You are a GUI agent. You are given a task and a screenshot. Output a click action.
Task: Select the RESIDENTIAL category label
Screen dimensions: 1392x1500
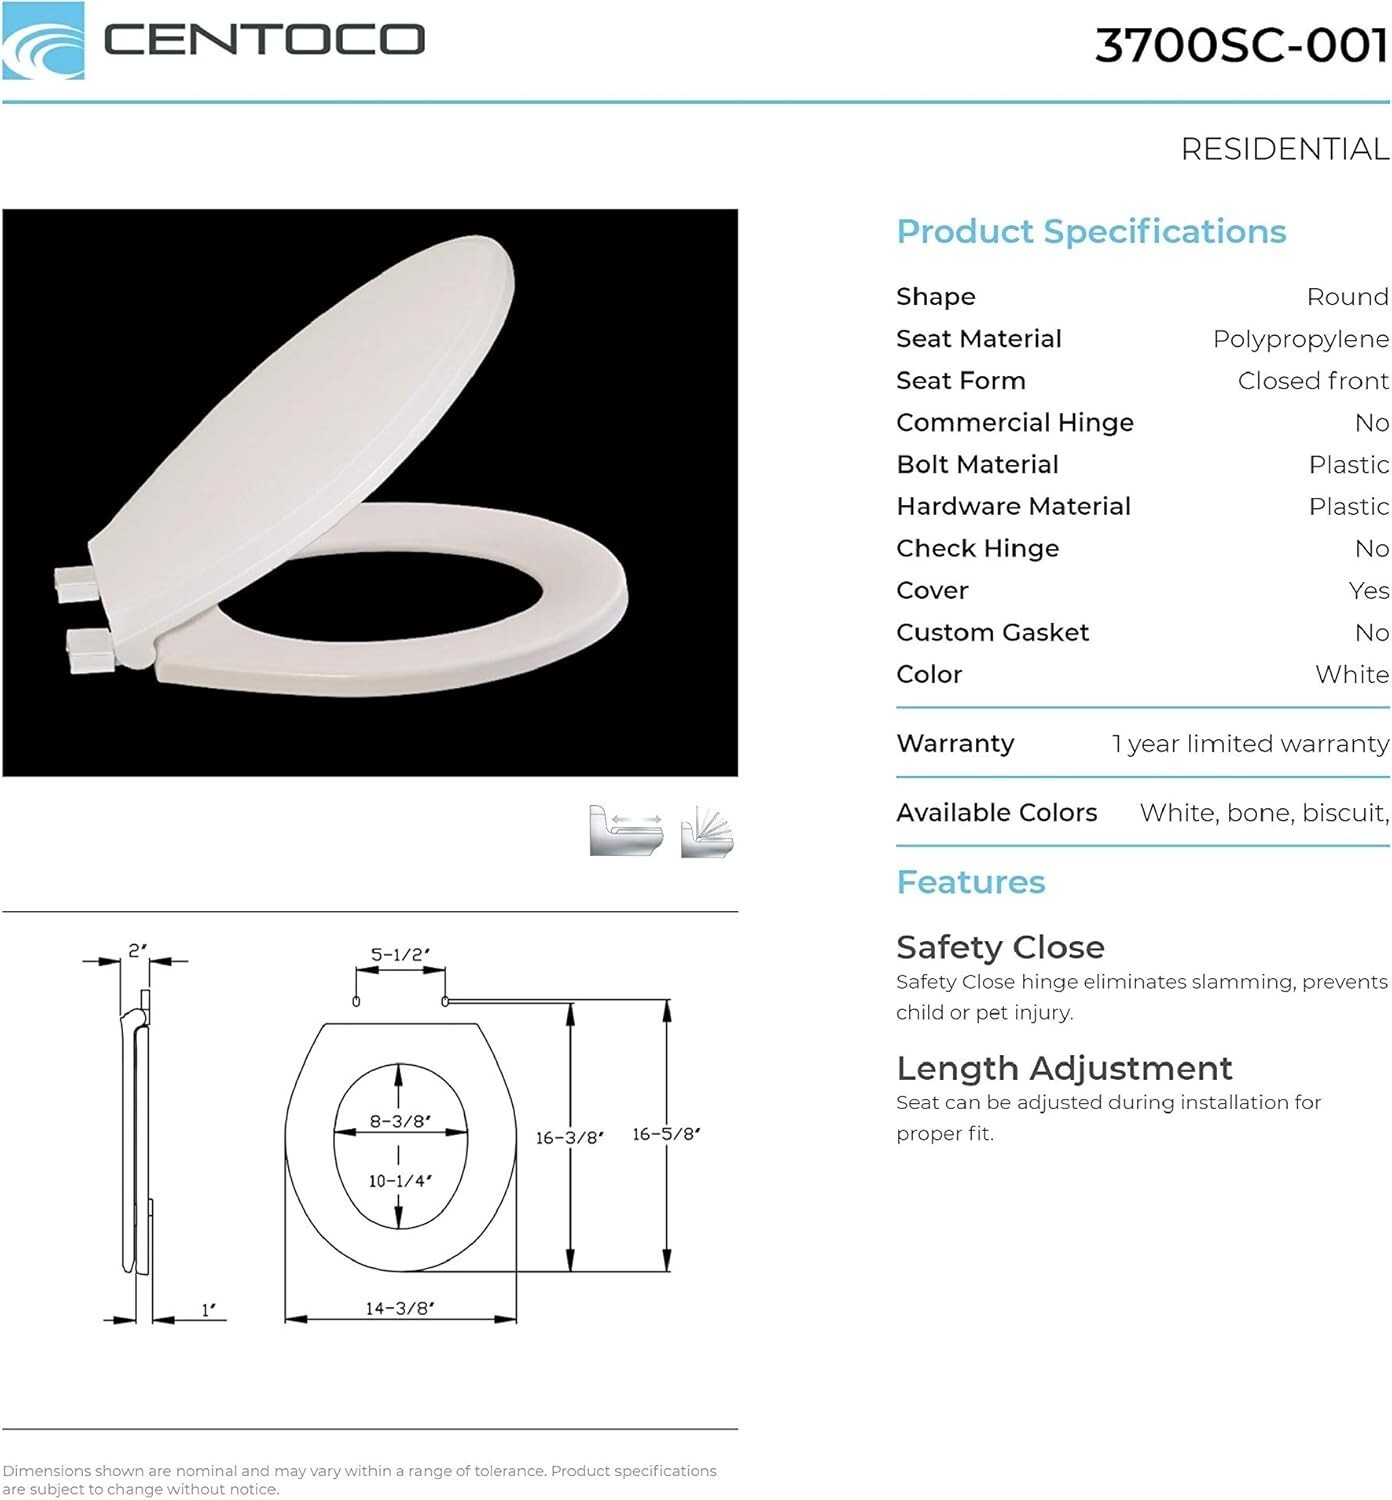pyautogui.click(x=1284, y=149)
